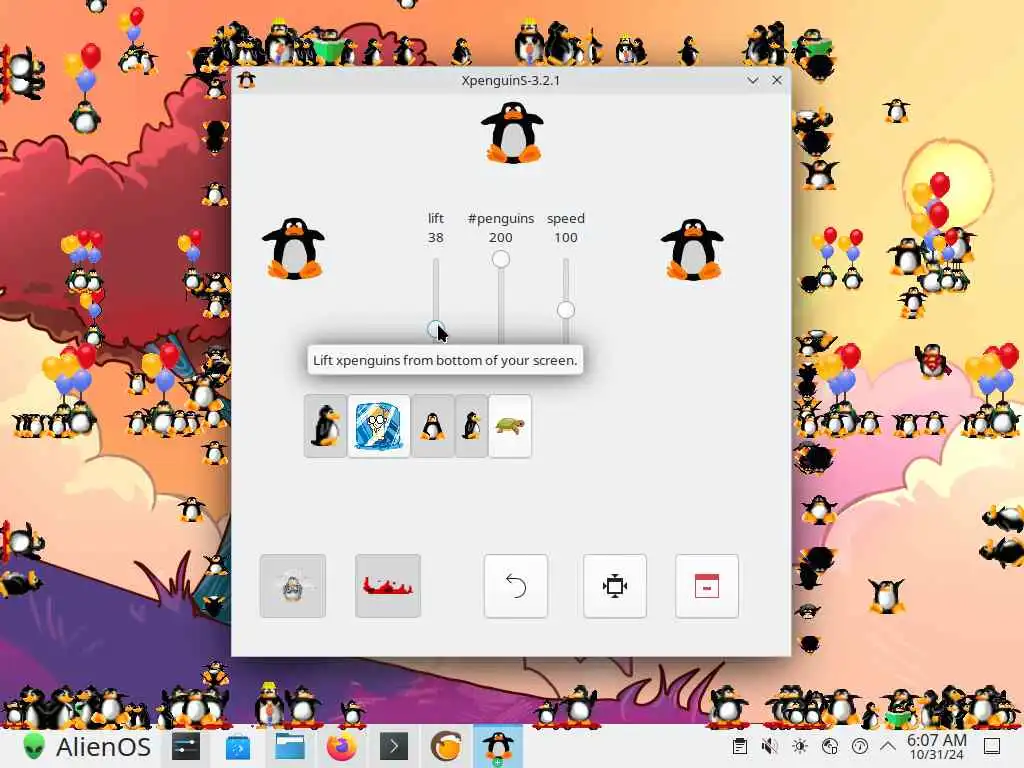Screen dimensions: 1024x768
Task: Select the front-facing Tux theme
Action: pos(432,426)
